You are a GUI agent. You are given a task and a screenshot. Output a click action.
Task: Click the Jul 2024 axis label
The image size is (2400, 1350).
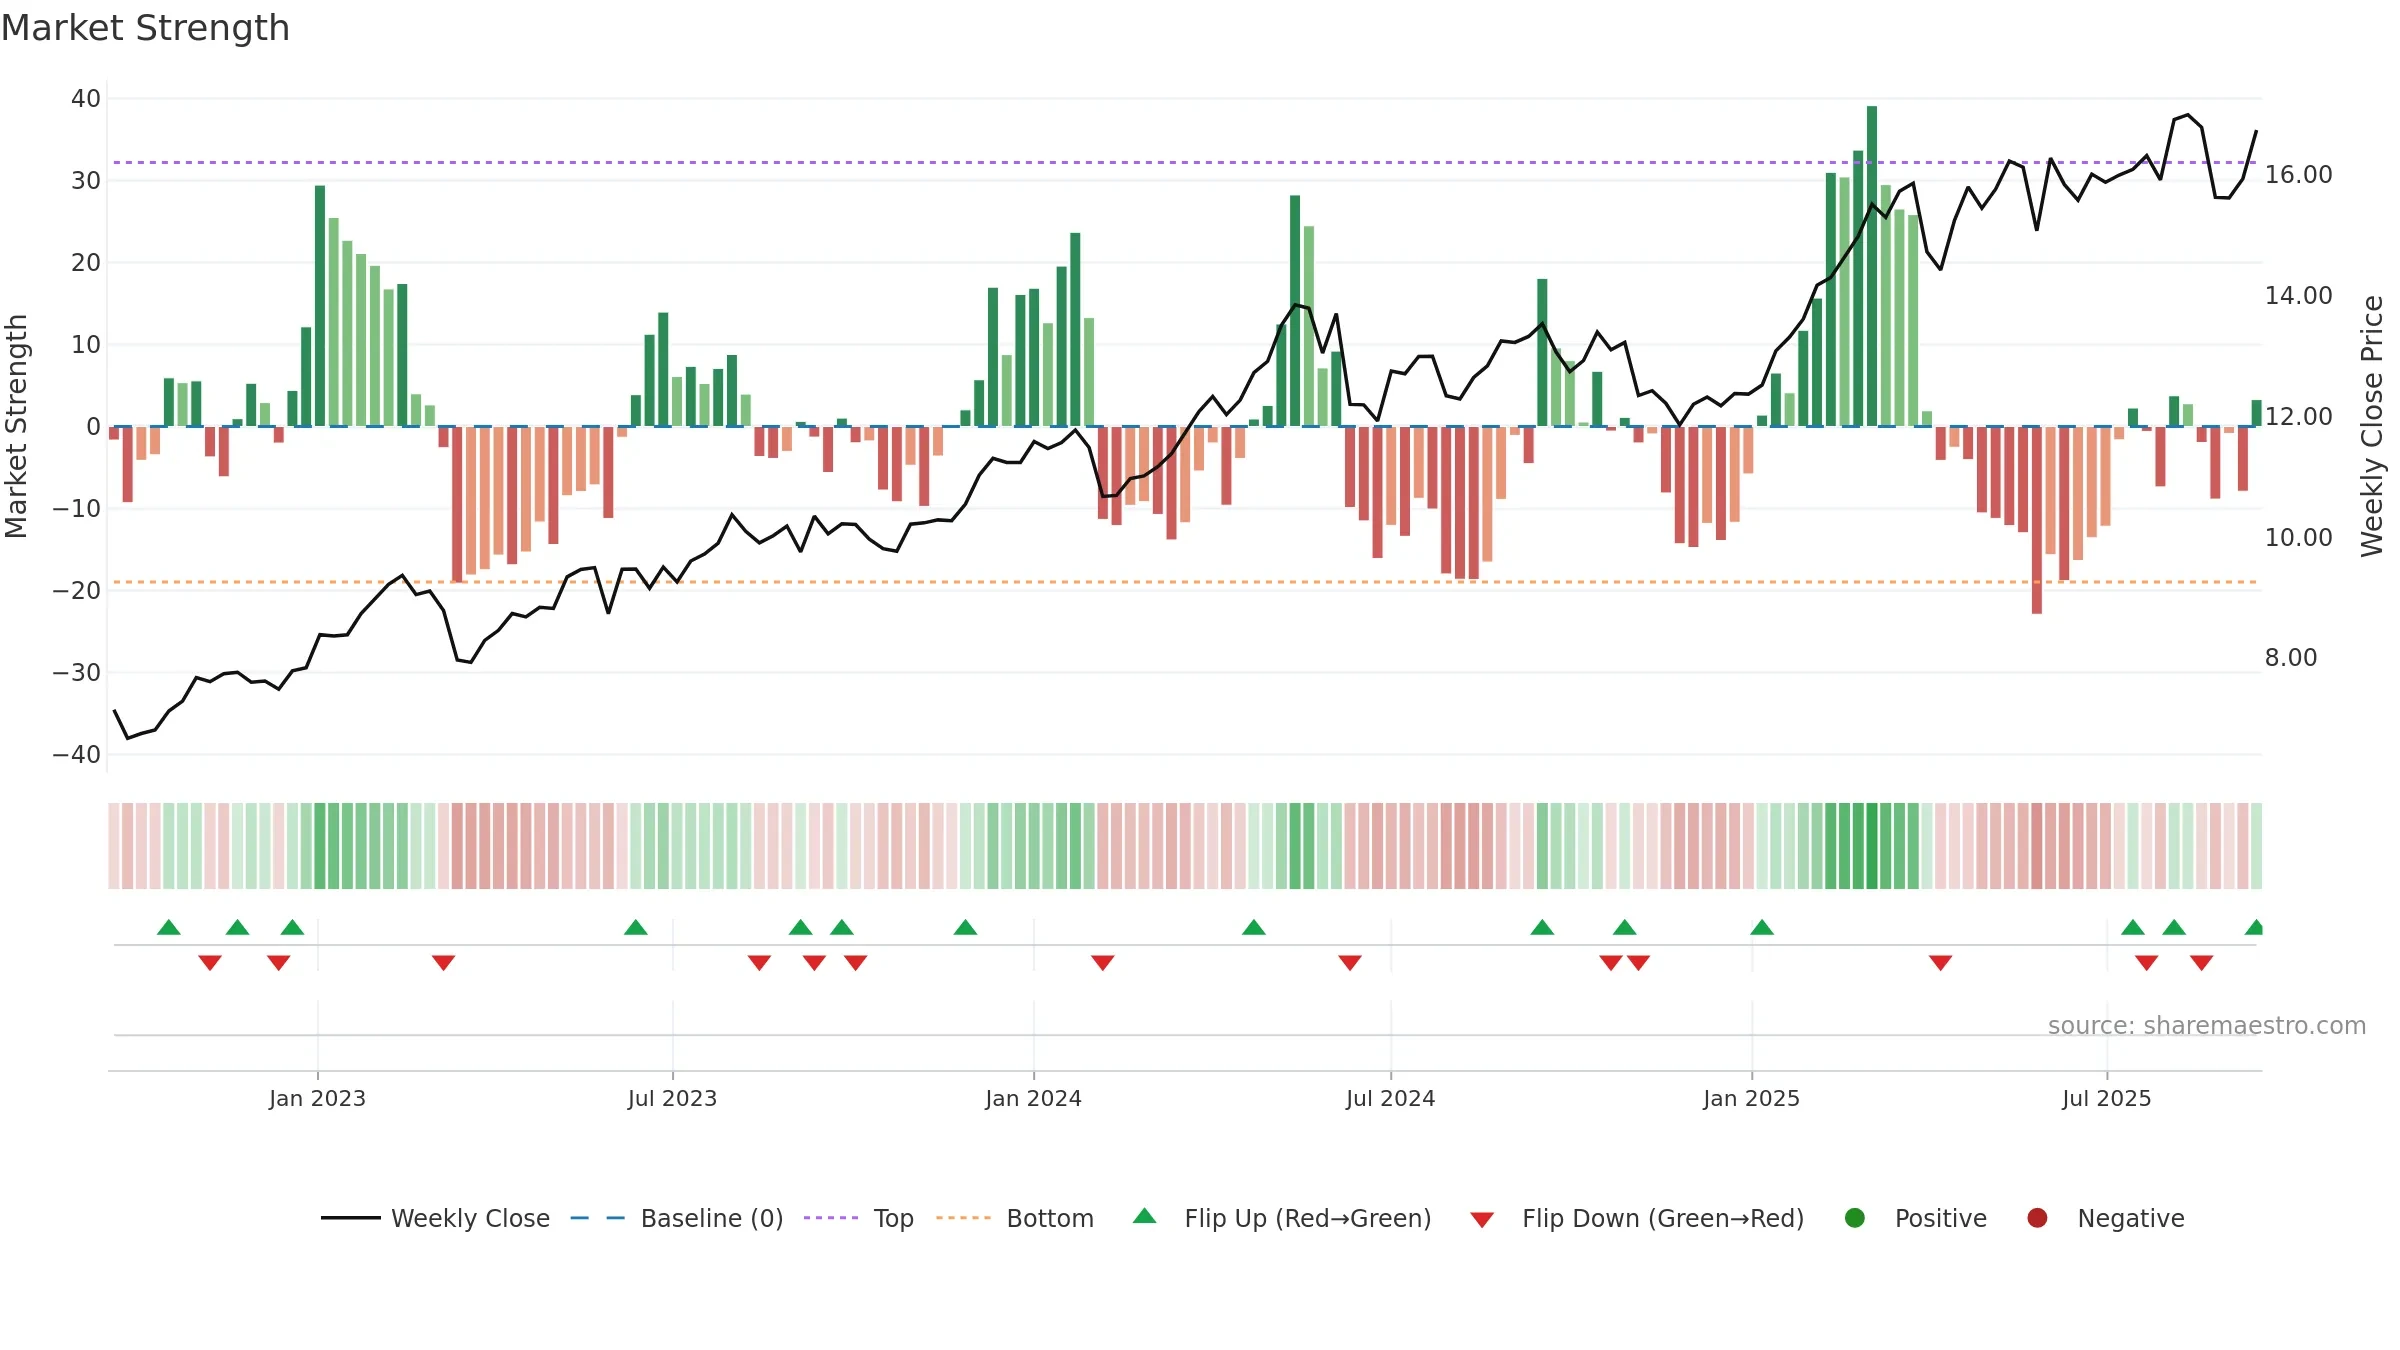pos(1390,1099)
